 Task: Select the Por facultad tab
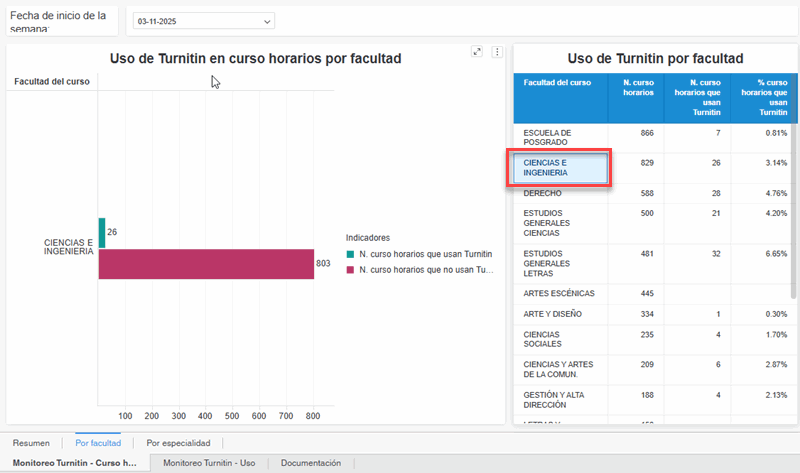click(98, 442)
